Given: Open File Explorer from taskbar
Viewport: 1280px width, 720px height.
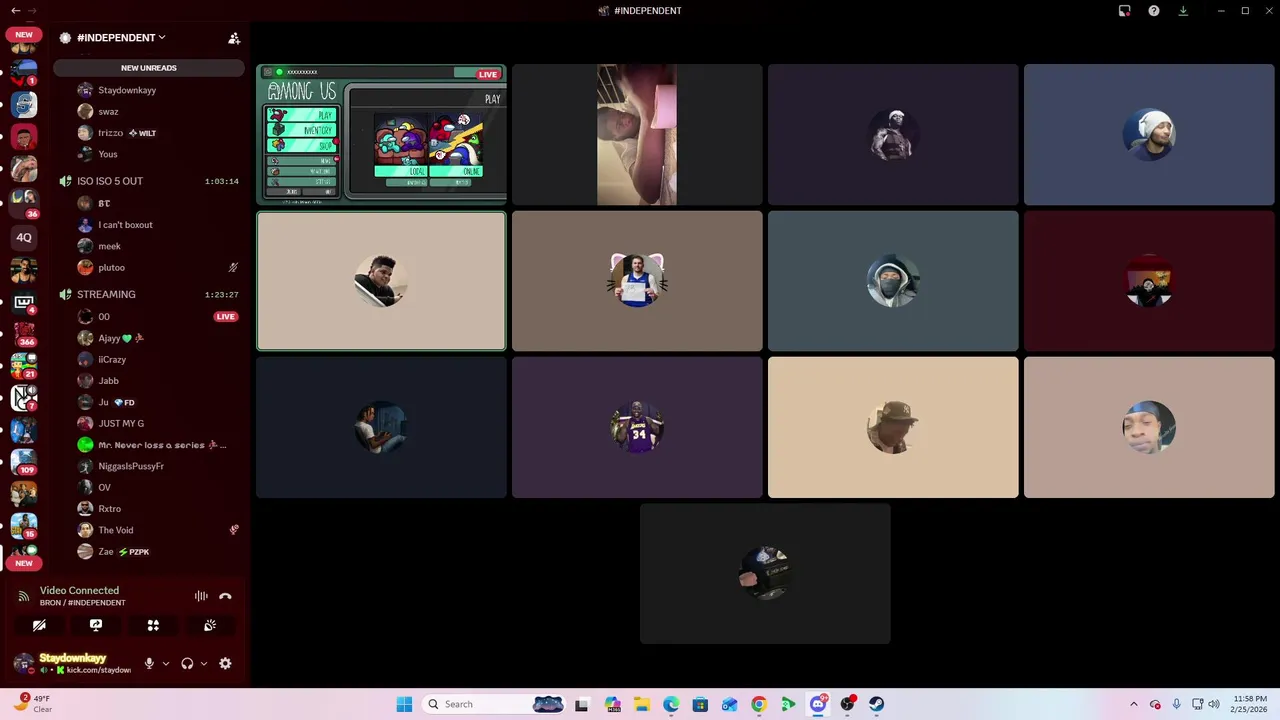Looking at the screenshot, I should 641,704.
